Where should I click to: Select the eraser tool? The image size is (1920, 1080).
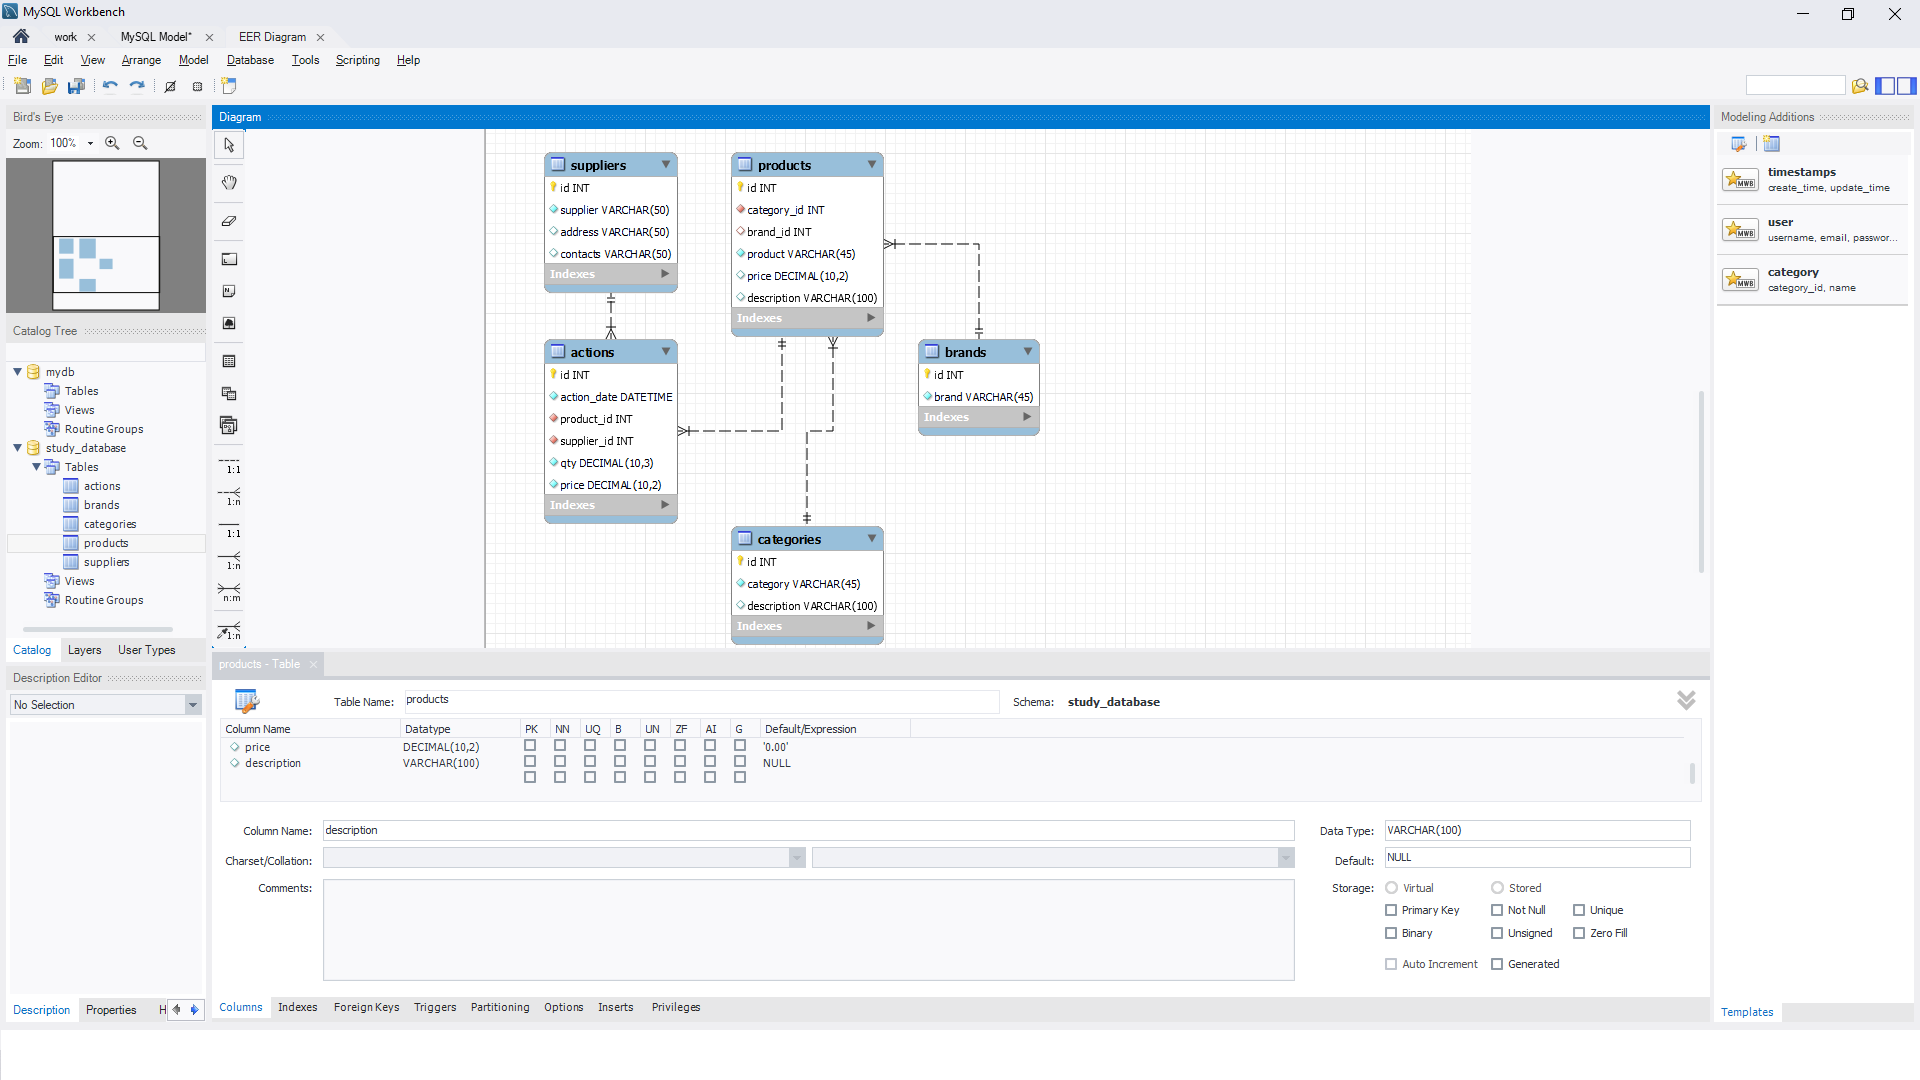point(229,221)
